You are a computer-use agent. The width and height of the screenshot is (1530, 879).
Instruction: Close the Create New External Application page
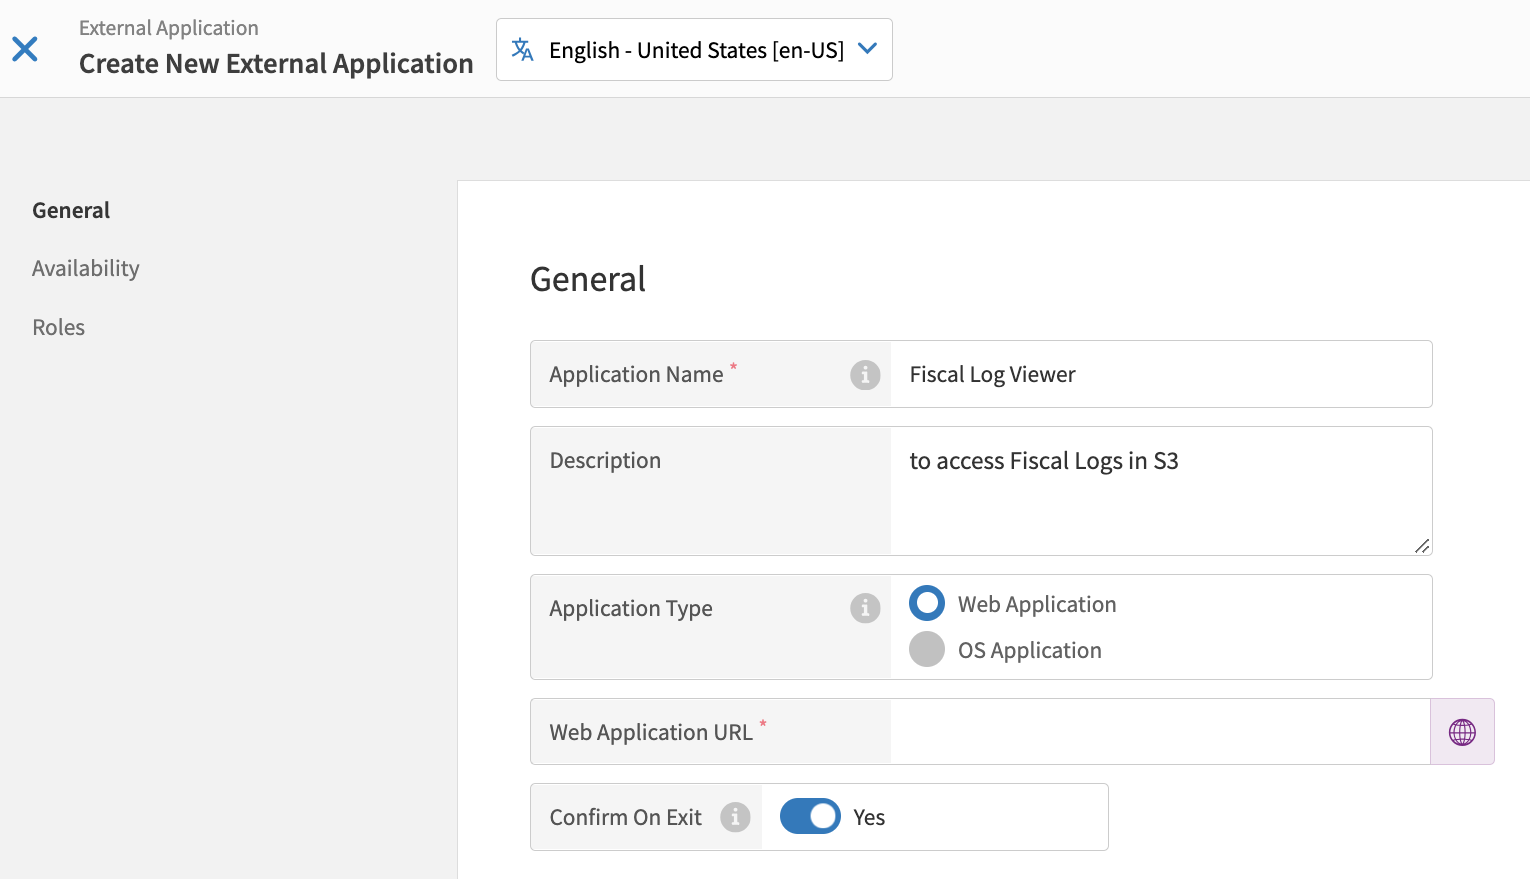(x=25, y=49)
